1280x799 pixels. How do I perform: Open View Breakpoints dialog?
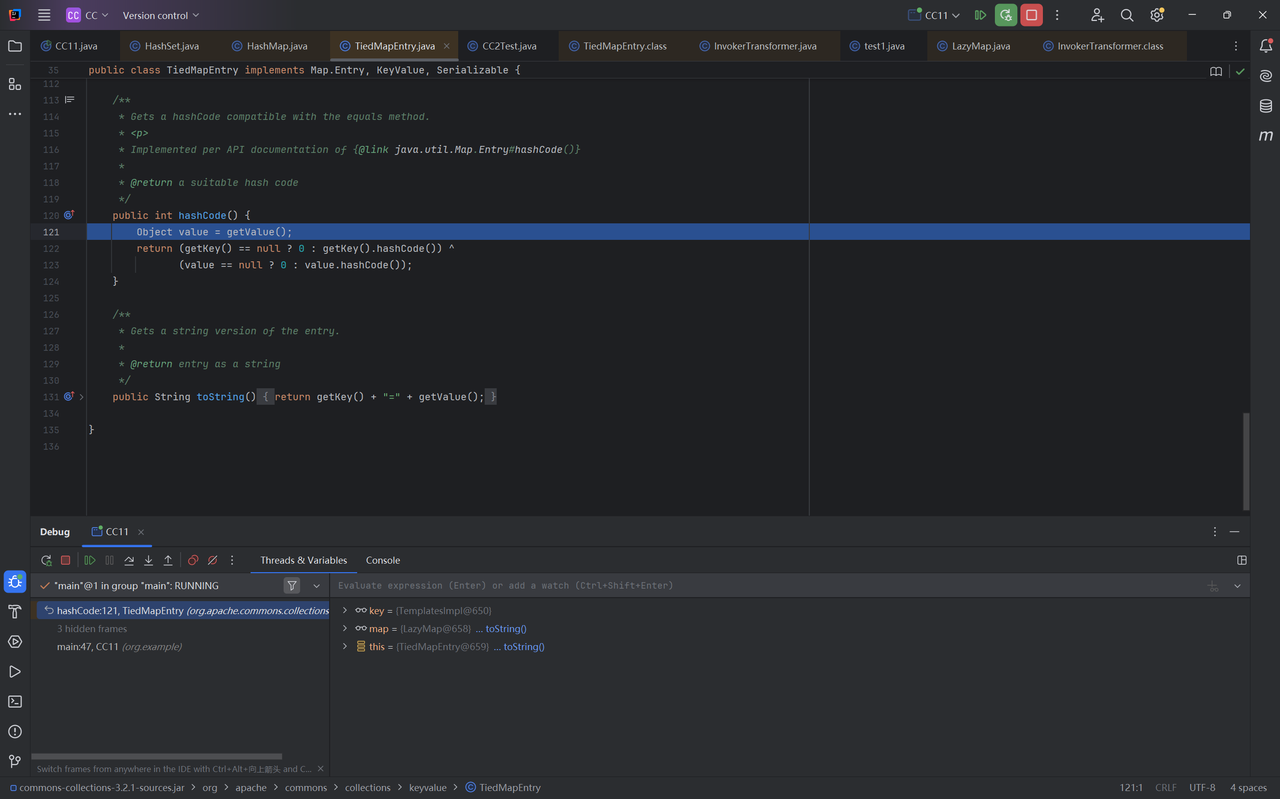point(193,561)
